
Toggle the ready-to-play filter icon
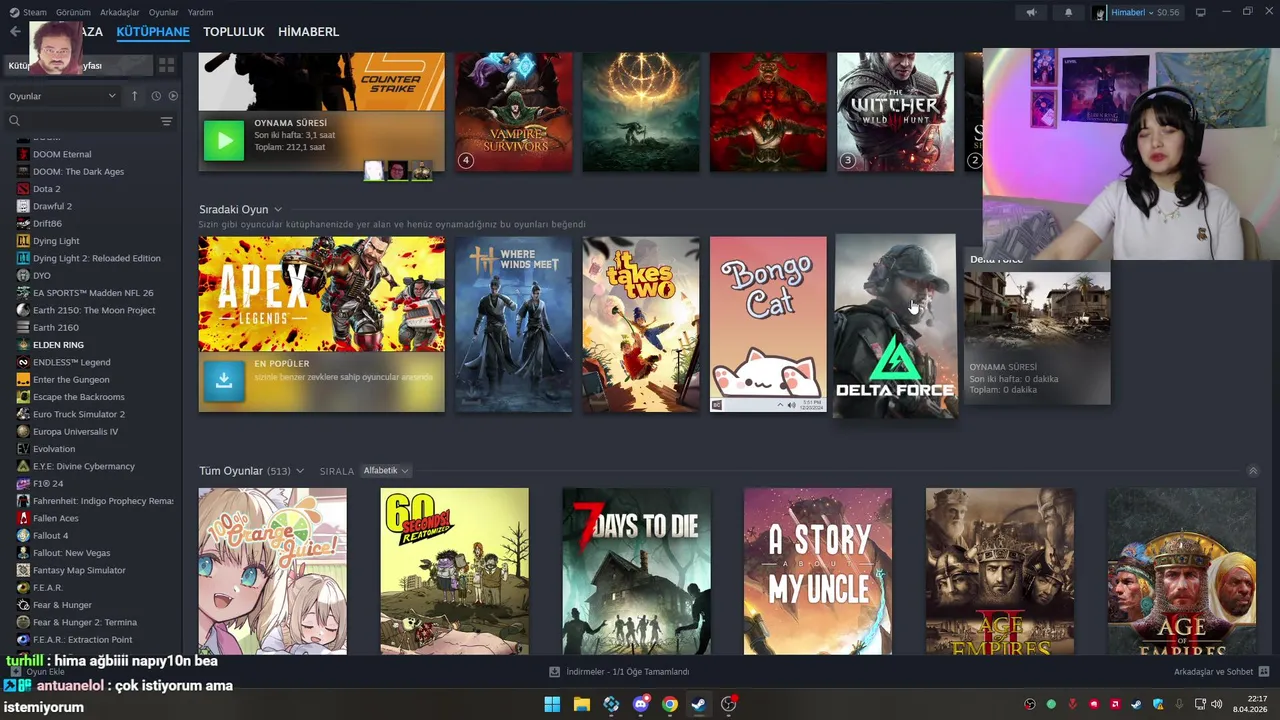173,96
